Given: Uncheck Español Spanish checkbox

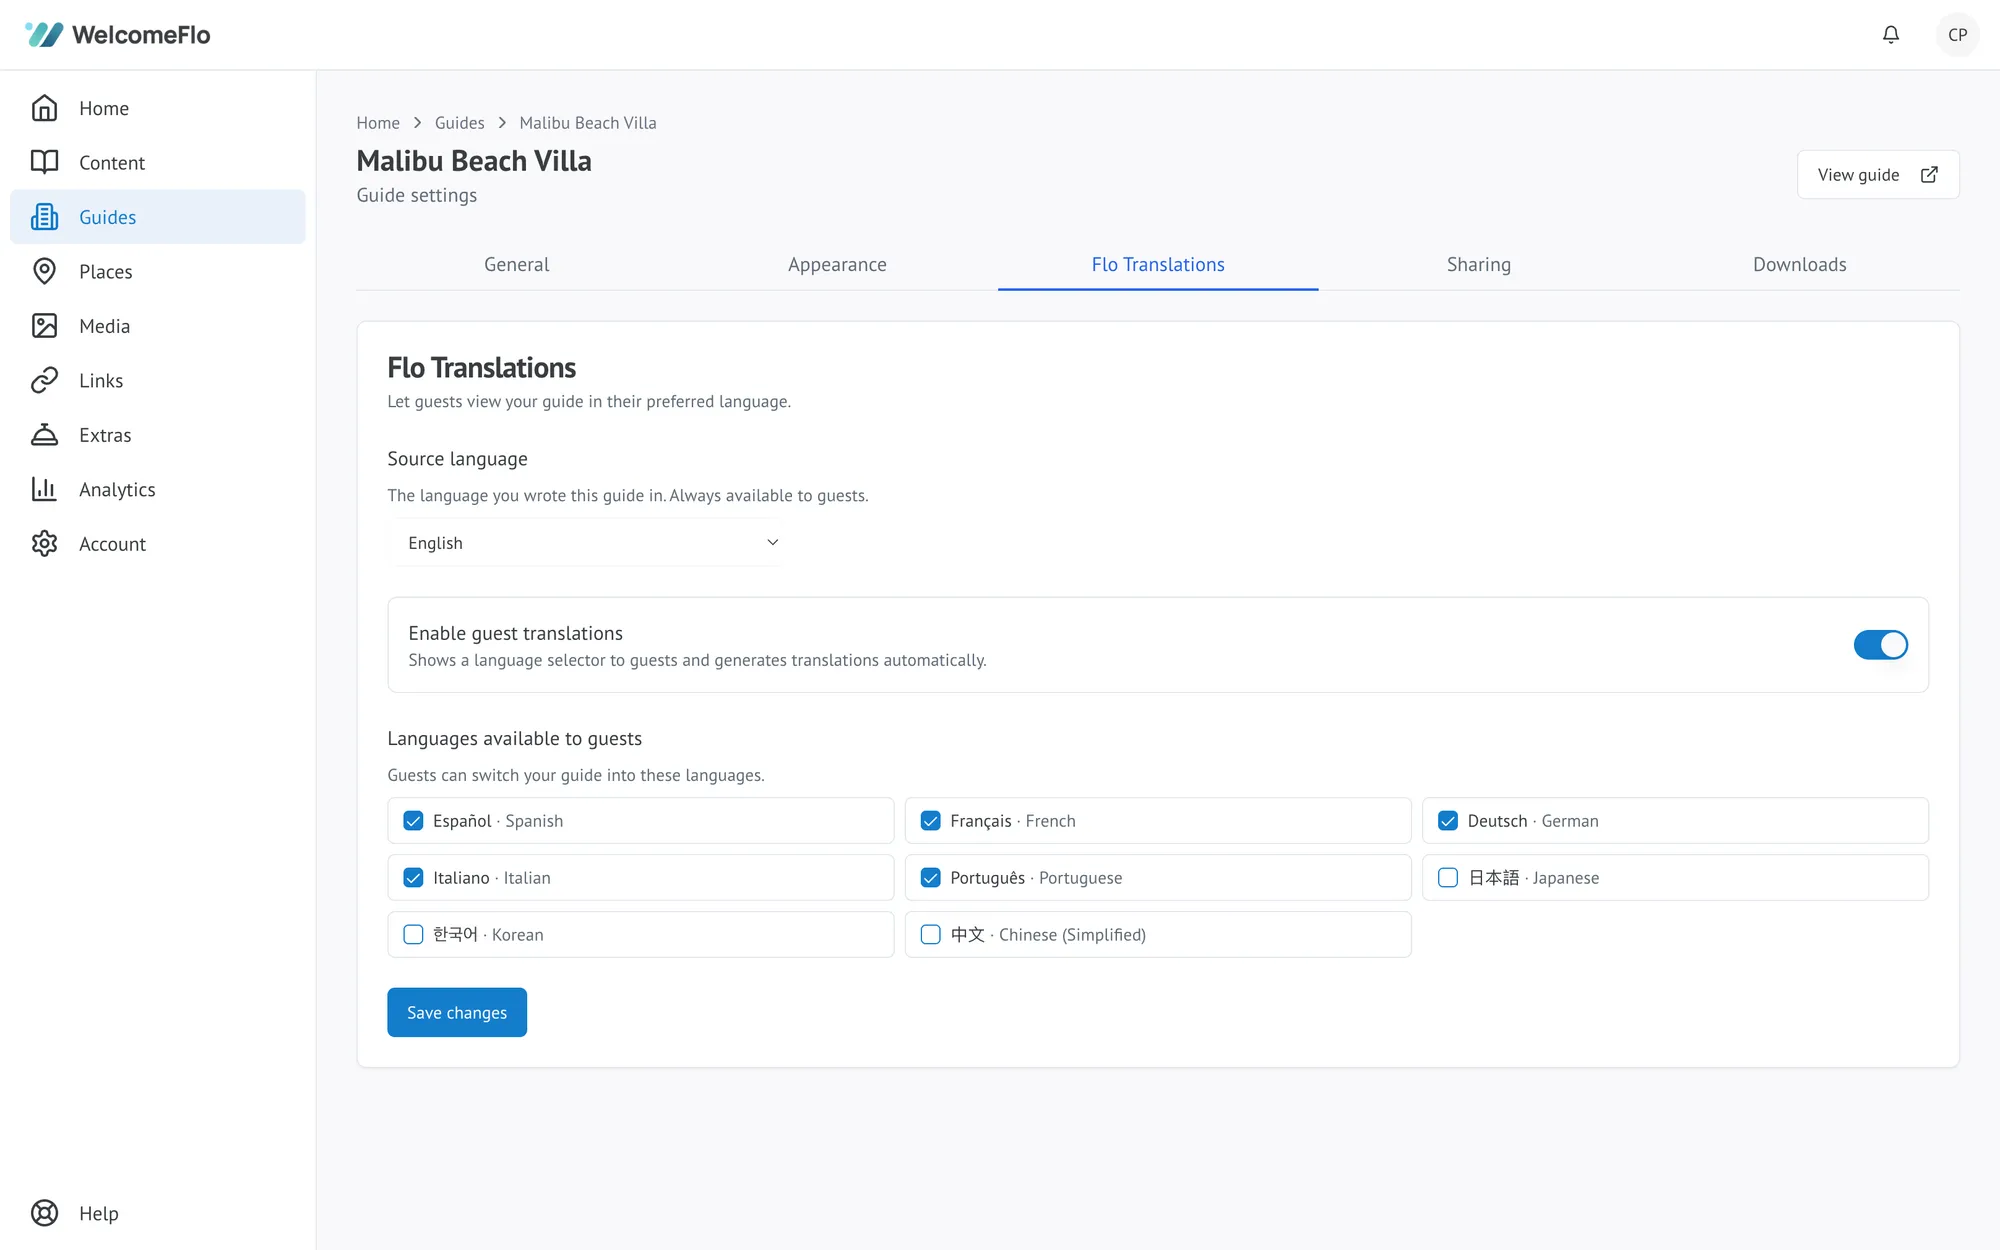Looking at the screenshot, I should [413, 821].
